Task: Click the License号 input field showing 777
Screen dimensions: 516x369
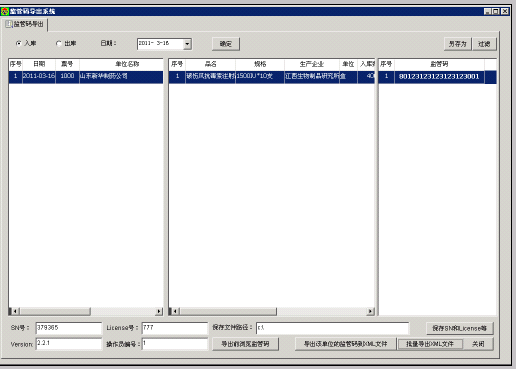Action: [x=175, y=328]
